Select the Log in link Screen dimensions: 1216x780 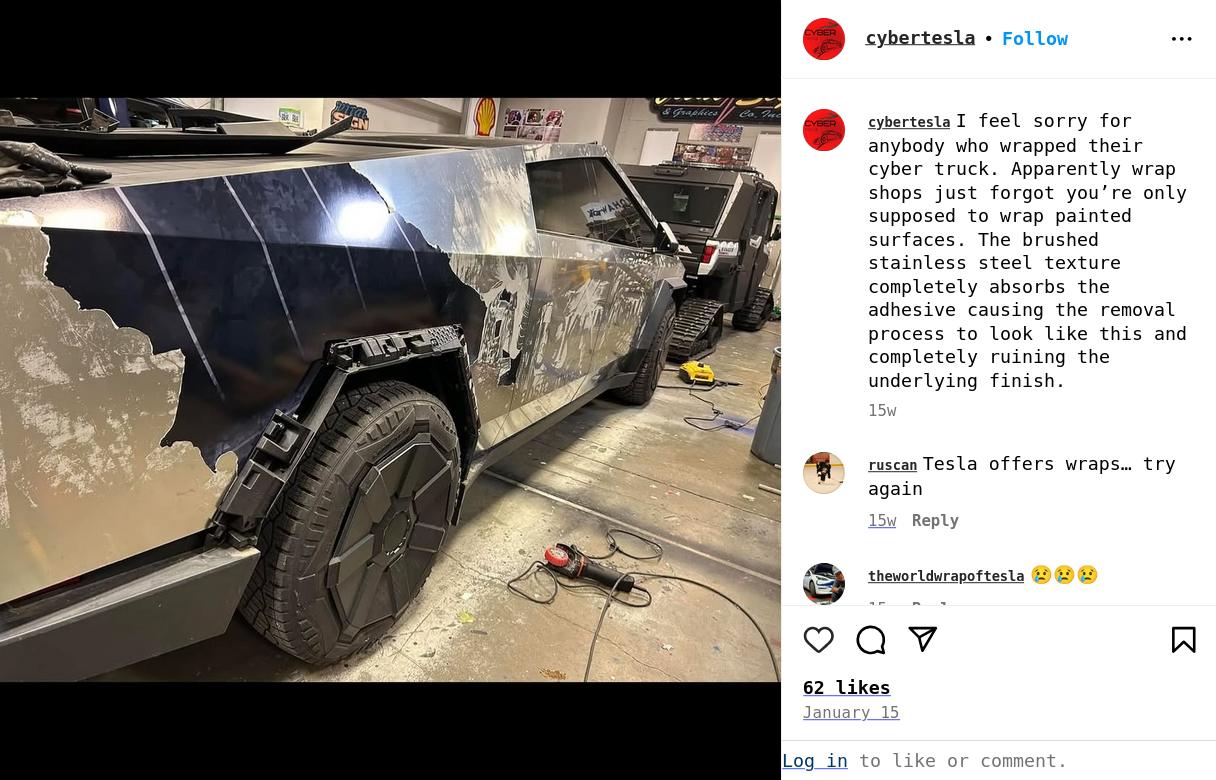[815, 760]
